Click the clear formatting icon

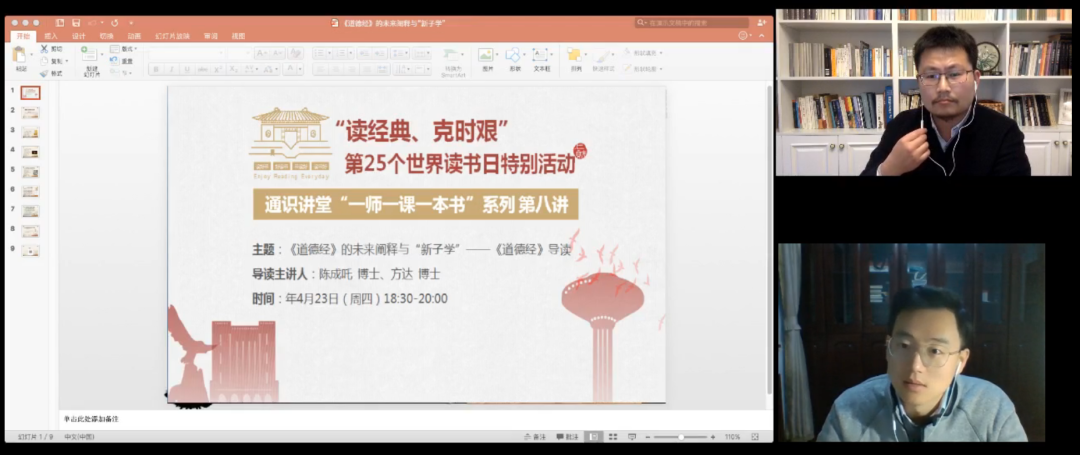point(295,53)
